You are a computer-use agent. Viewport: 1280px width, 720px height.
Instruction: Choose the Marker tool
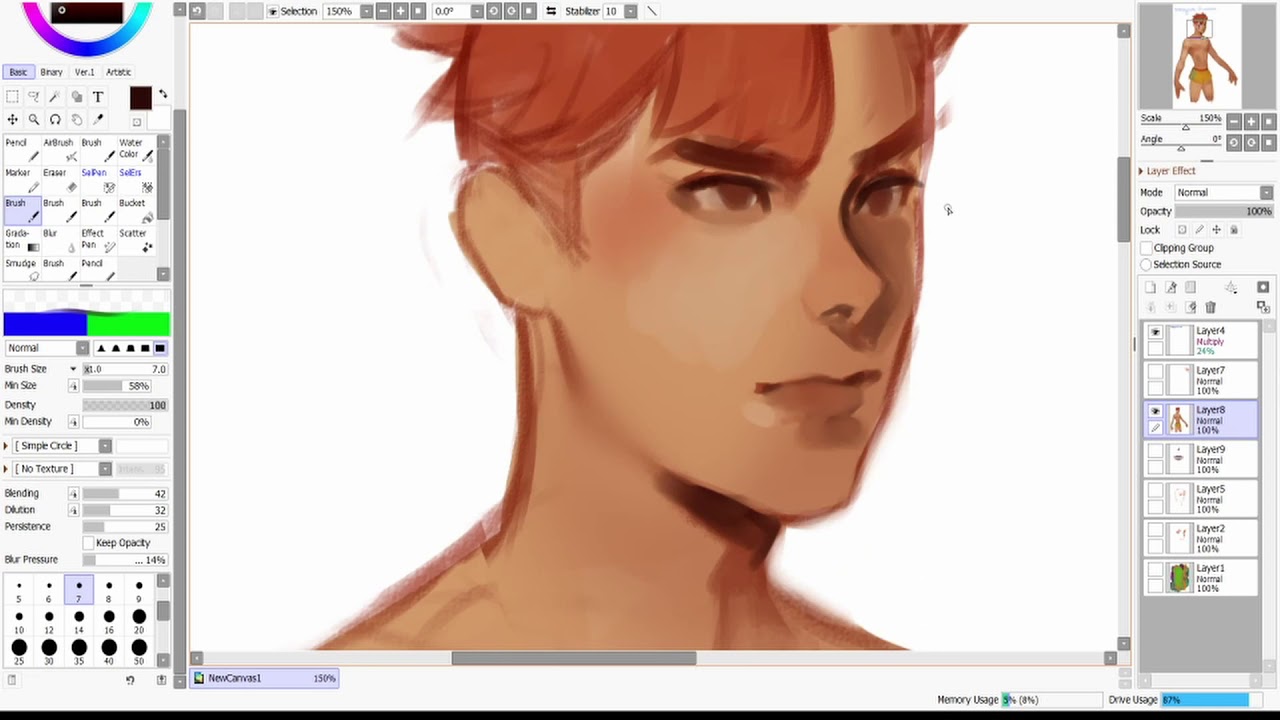(20, 180)
